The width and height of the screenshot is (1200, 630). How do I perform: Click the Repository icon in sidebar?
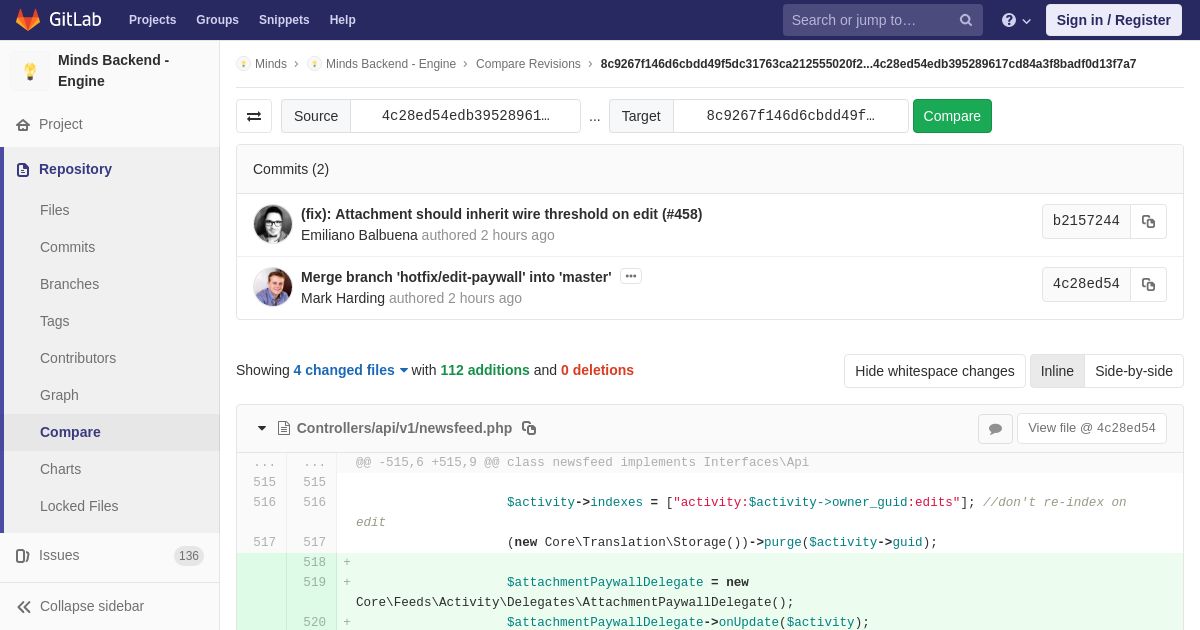pos(23,170)
